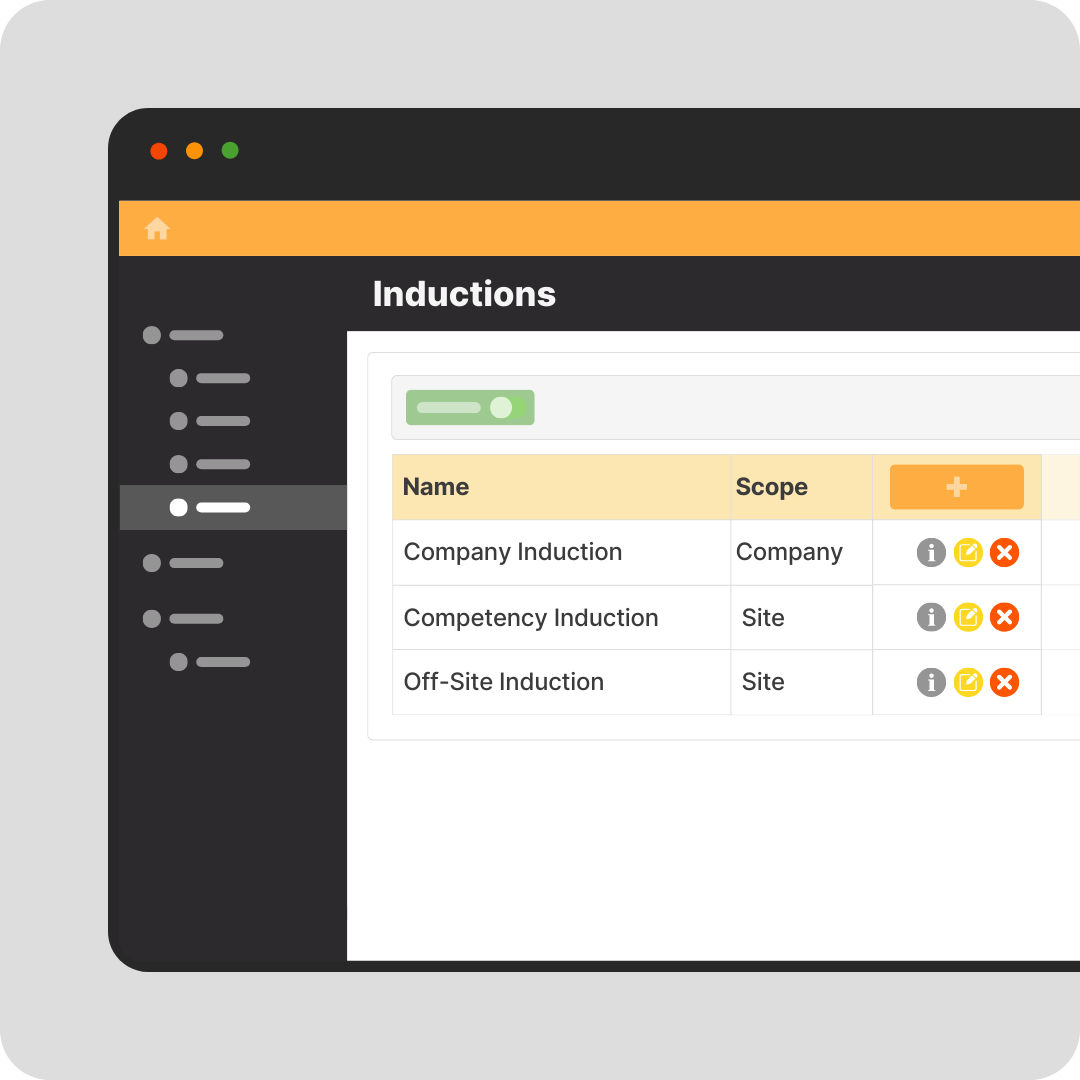
Task: Add a new induction with plus button
Action: [x=957, y=487]
